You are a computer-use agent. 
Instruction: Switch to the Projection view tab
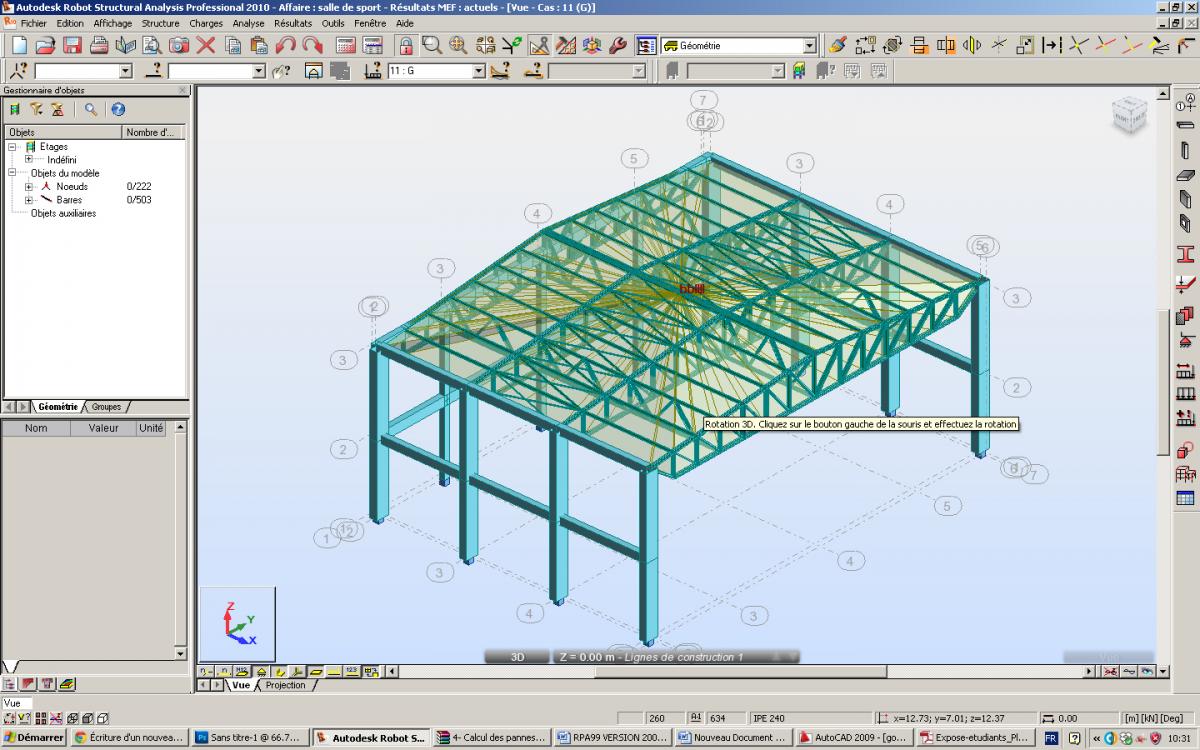(286, 685)
